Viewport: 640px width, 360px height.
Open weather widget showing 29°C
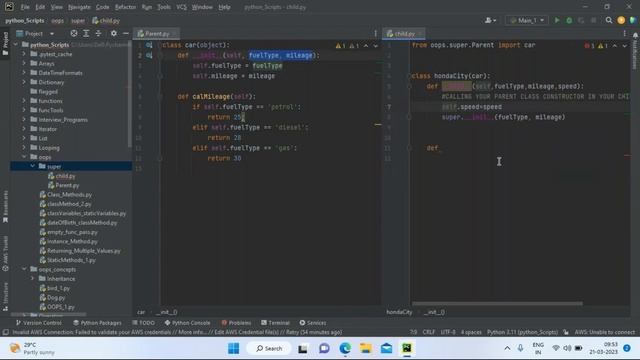click(32, 348)
